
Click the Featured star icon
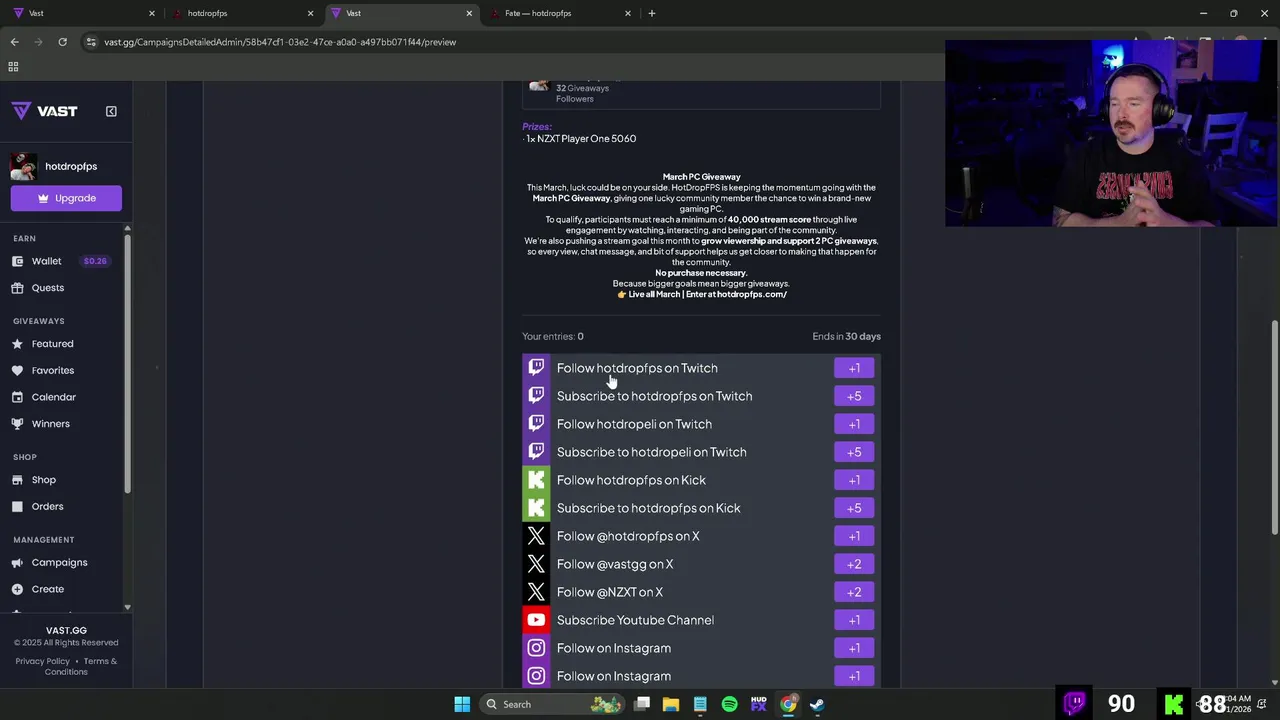(x=17, y=344)
